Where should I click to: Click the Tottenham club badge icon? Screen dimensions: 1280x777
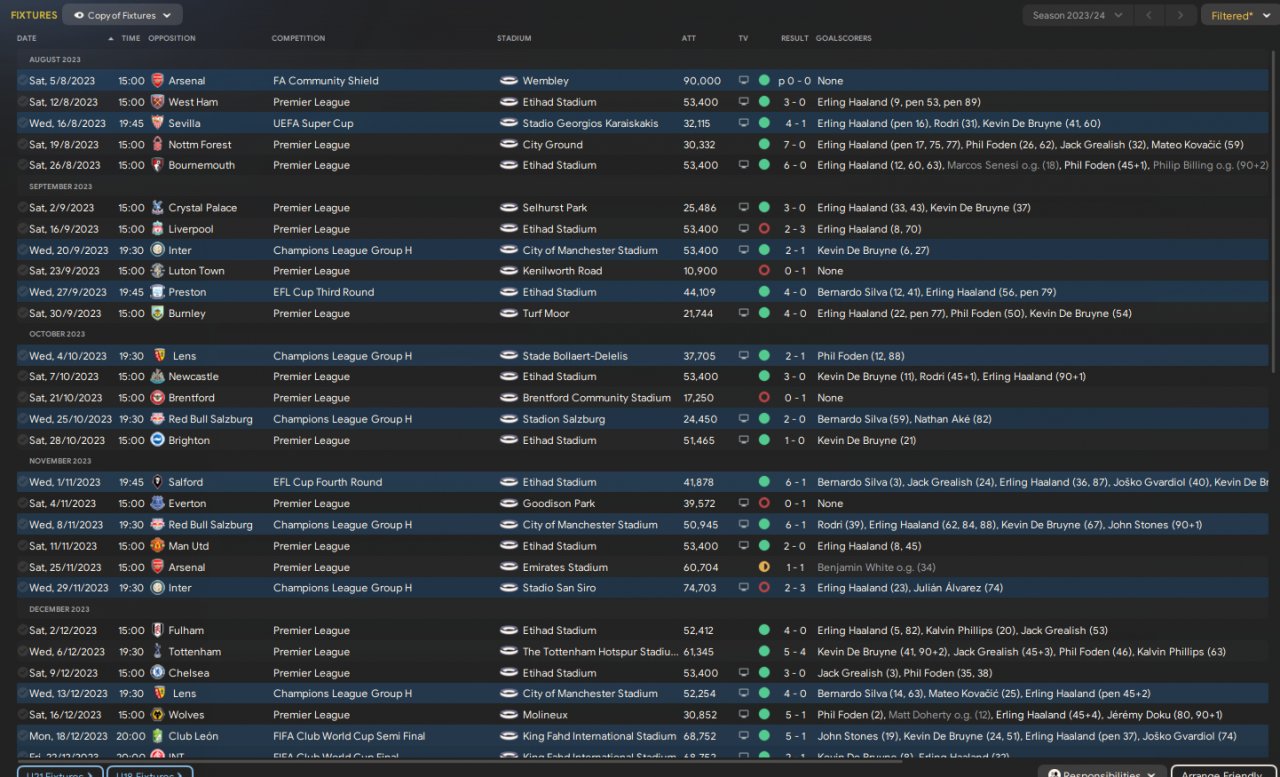(x=157, y=652)
